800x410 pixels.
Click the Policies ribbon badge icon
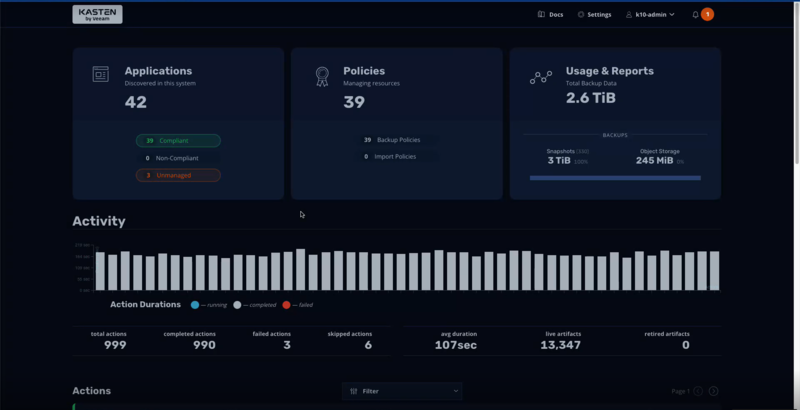click(x=322, y=76)
